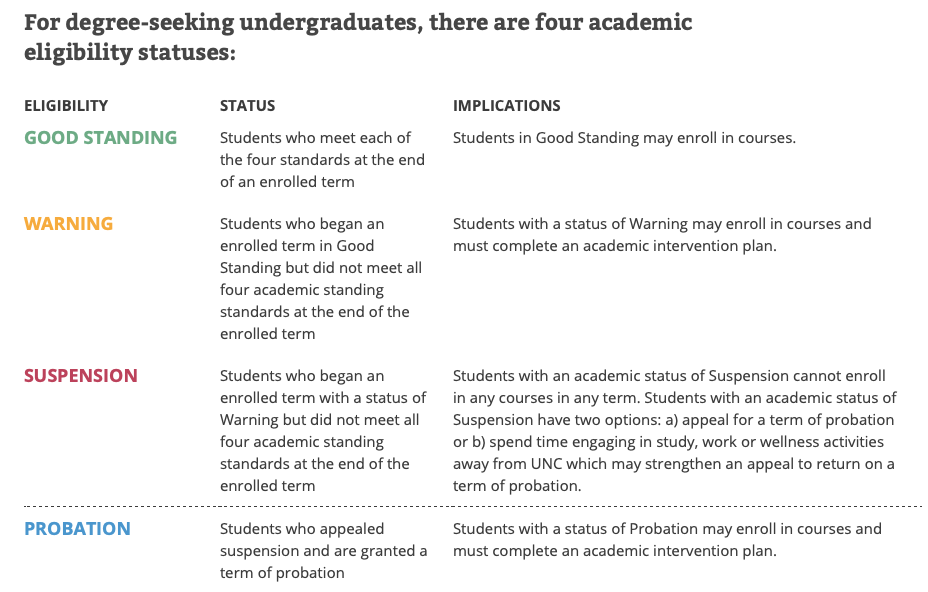Click the IMPLICATIONS column header
The image size is (928, 592).
coord(506,106)
